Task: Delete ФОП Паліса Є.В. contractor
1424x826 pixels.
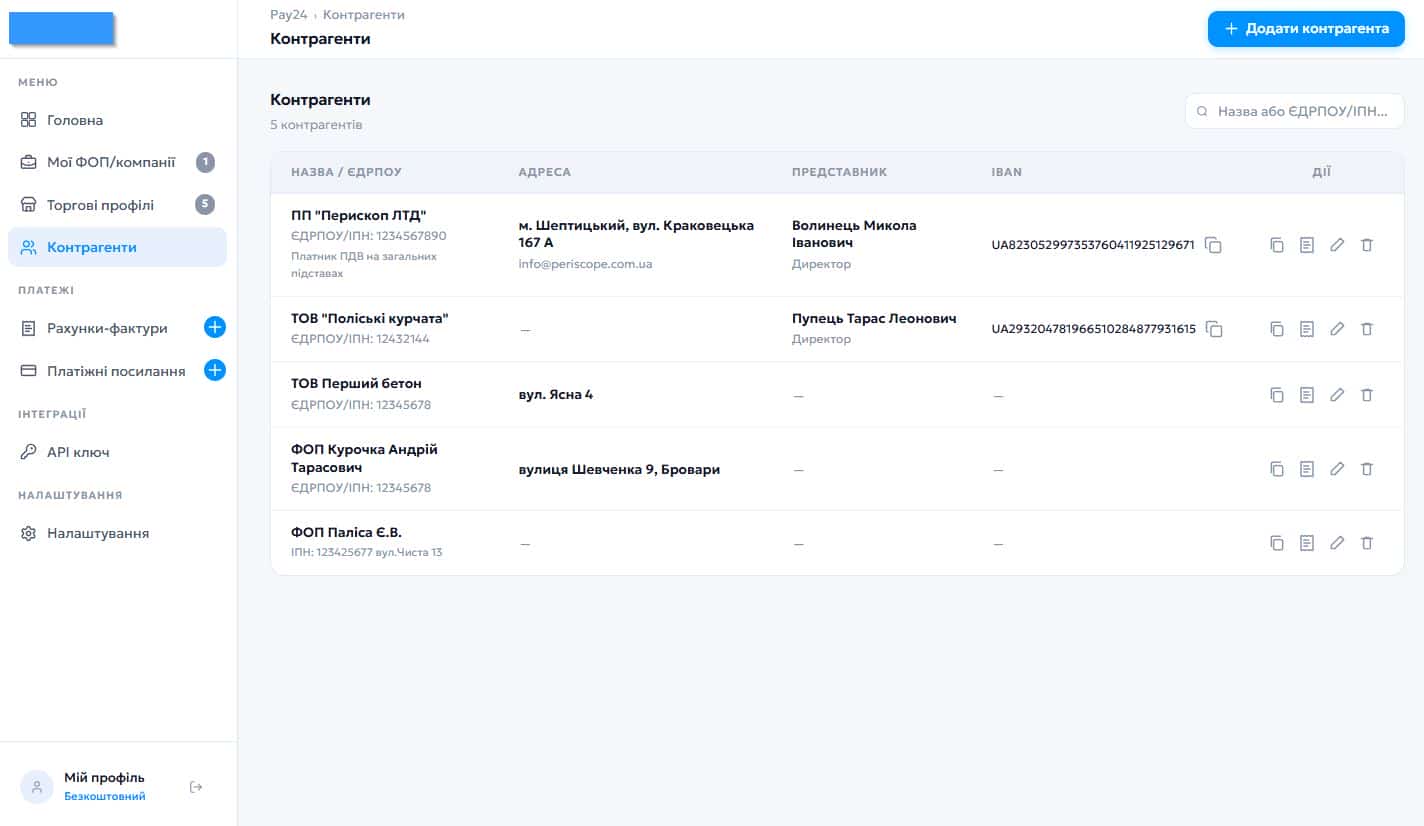Action: pos(1367,543)
